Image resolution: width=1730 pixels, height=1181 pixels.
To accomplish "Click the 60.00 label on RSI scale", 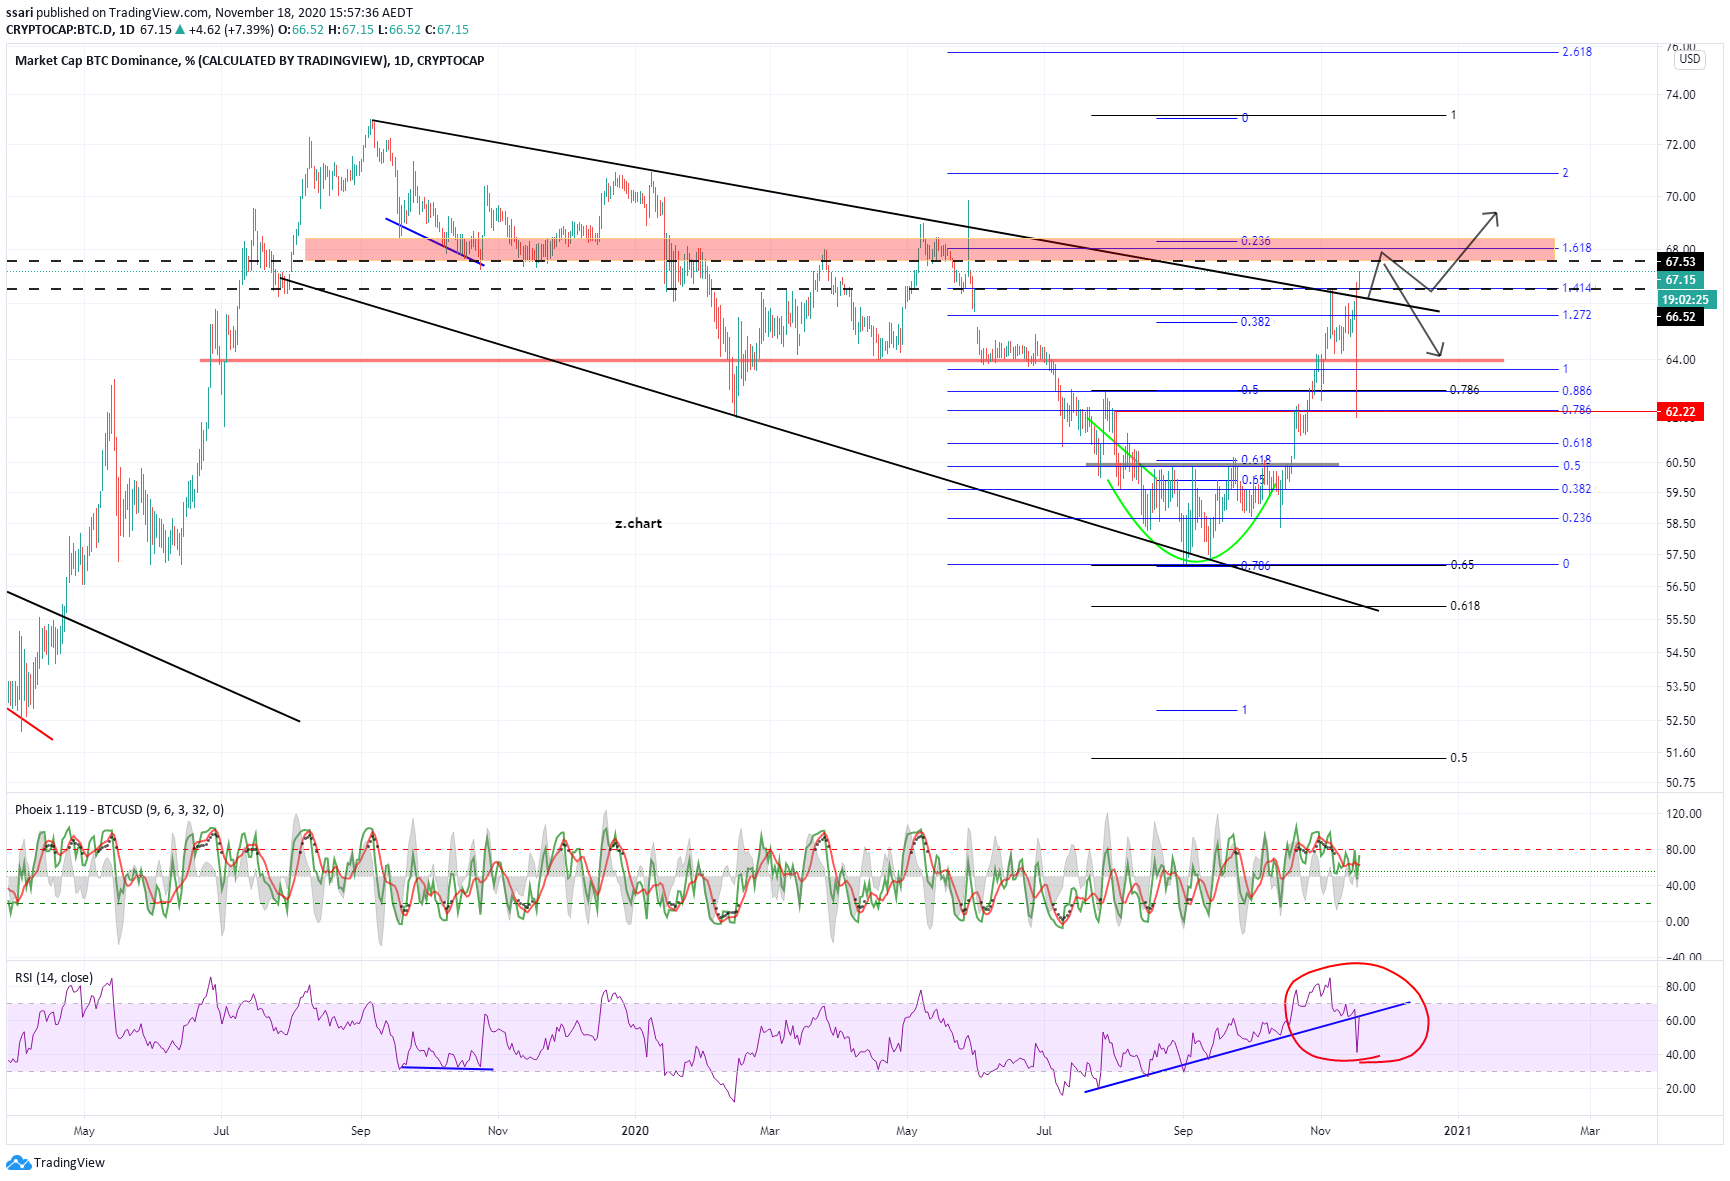I will [1681, 1021].
